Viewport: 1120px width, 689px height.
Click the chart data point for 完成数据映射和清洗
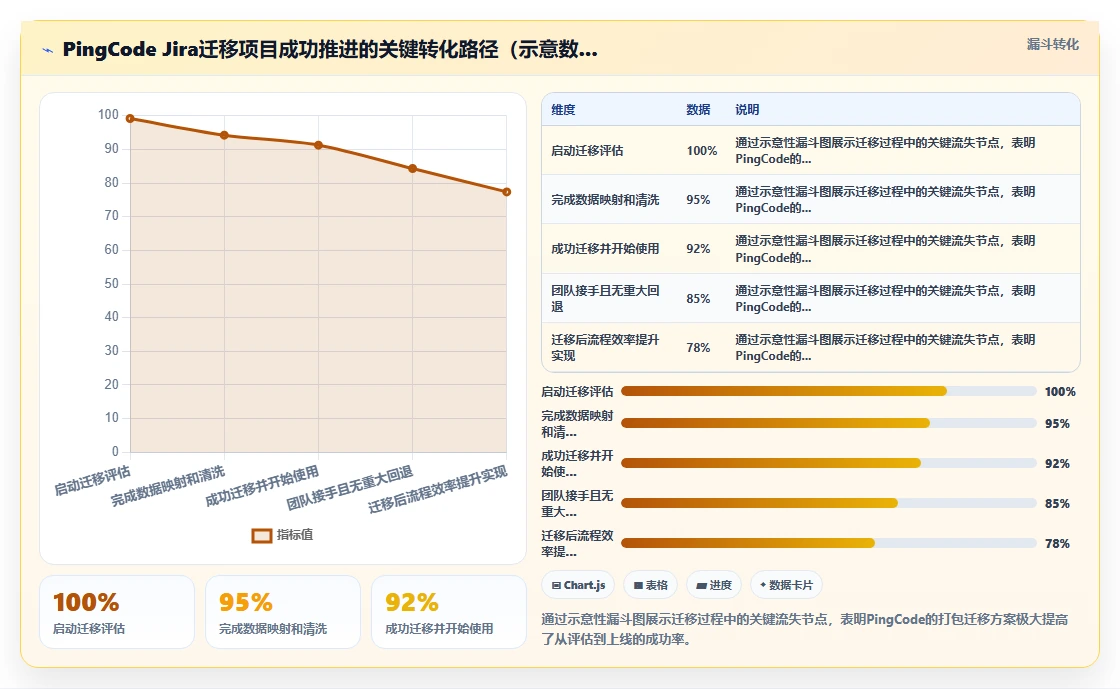[224, 135]
